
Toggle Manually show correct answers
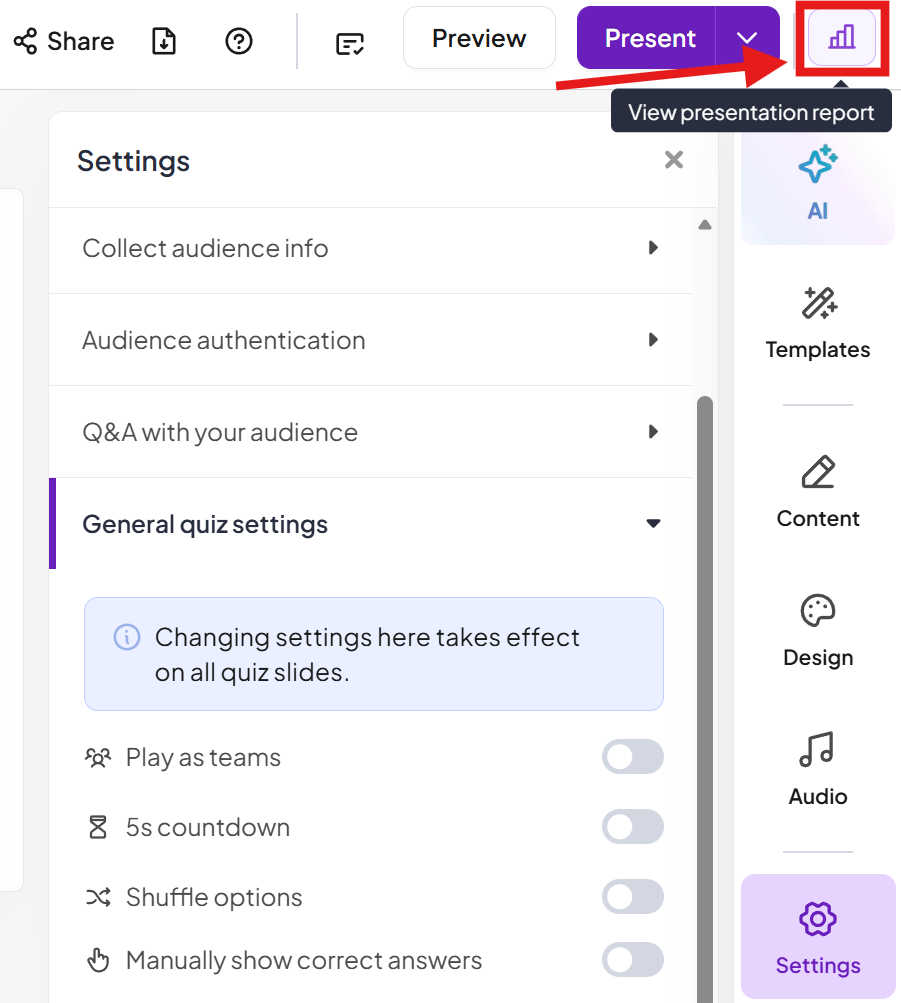click(x=632, y=960)
